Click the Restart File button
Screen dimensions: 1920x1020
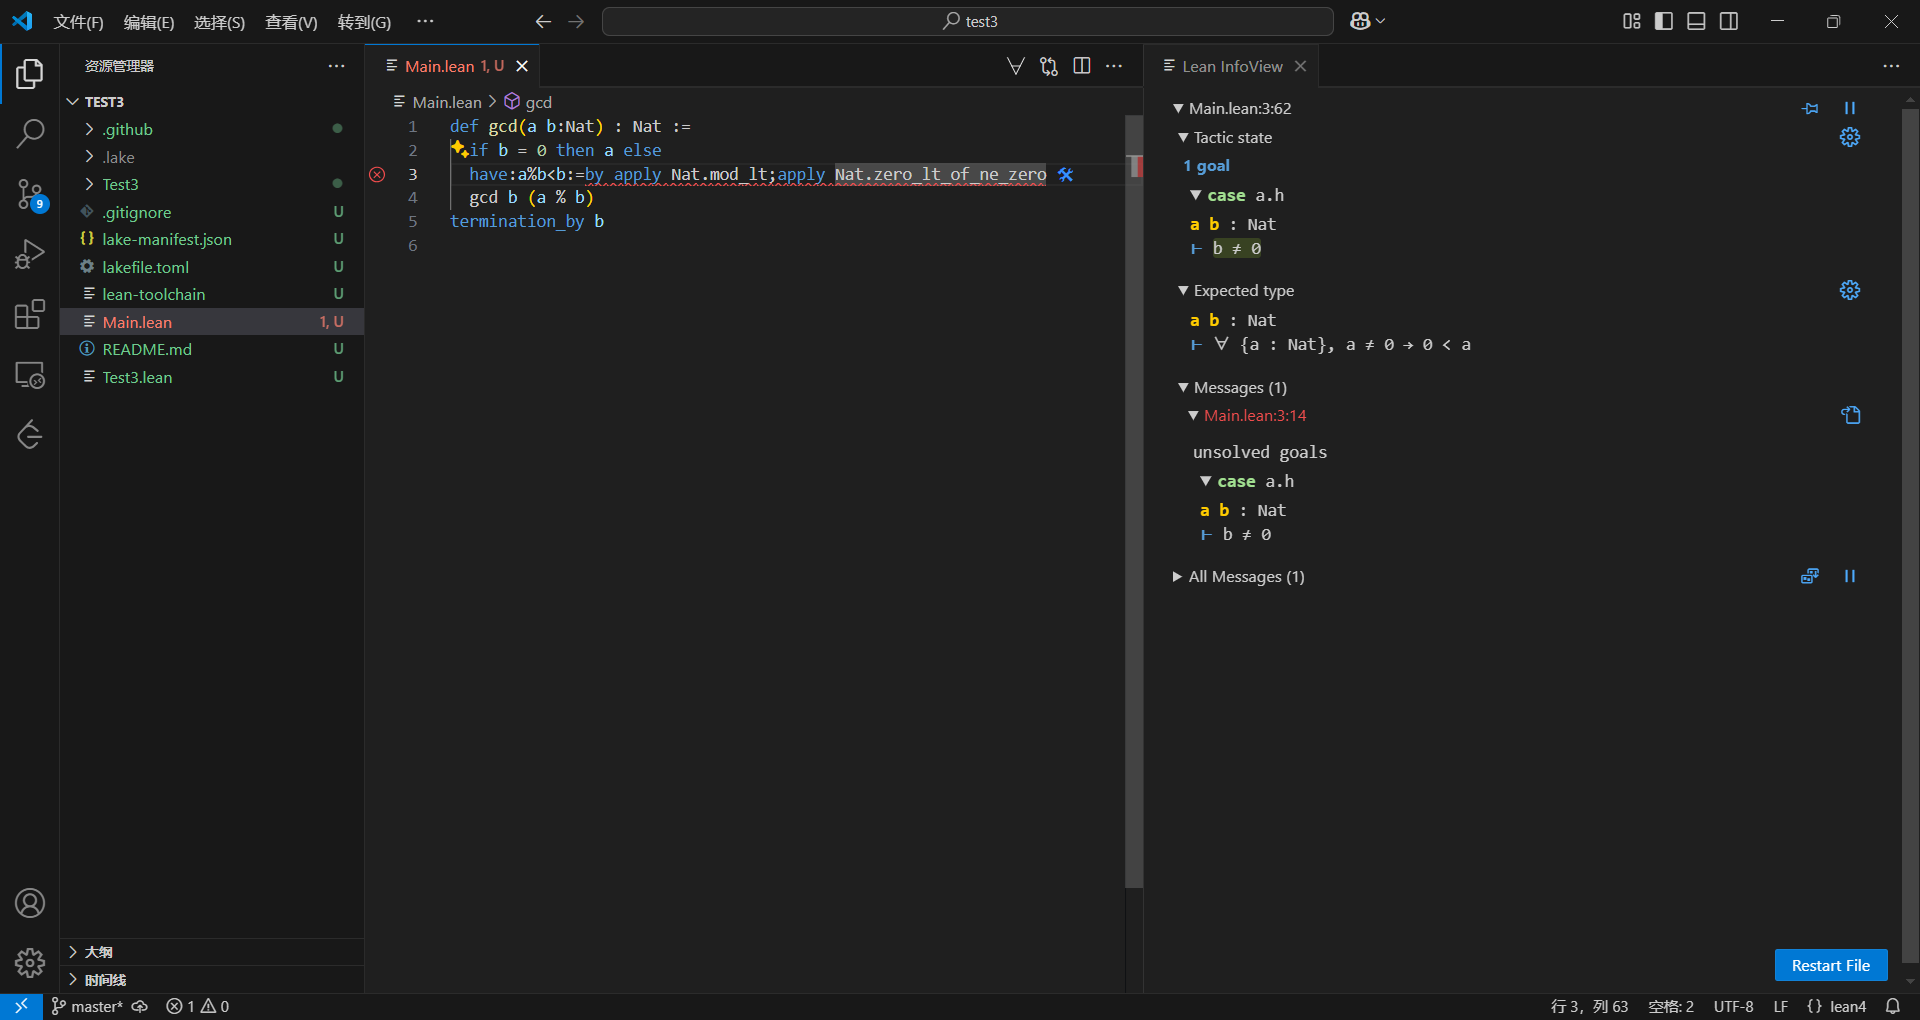tap(1830, 965)
